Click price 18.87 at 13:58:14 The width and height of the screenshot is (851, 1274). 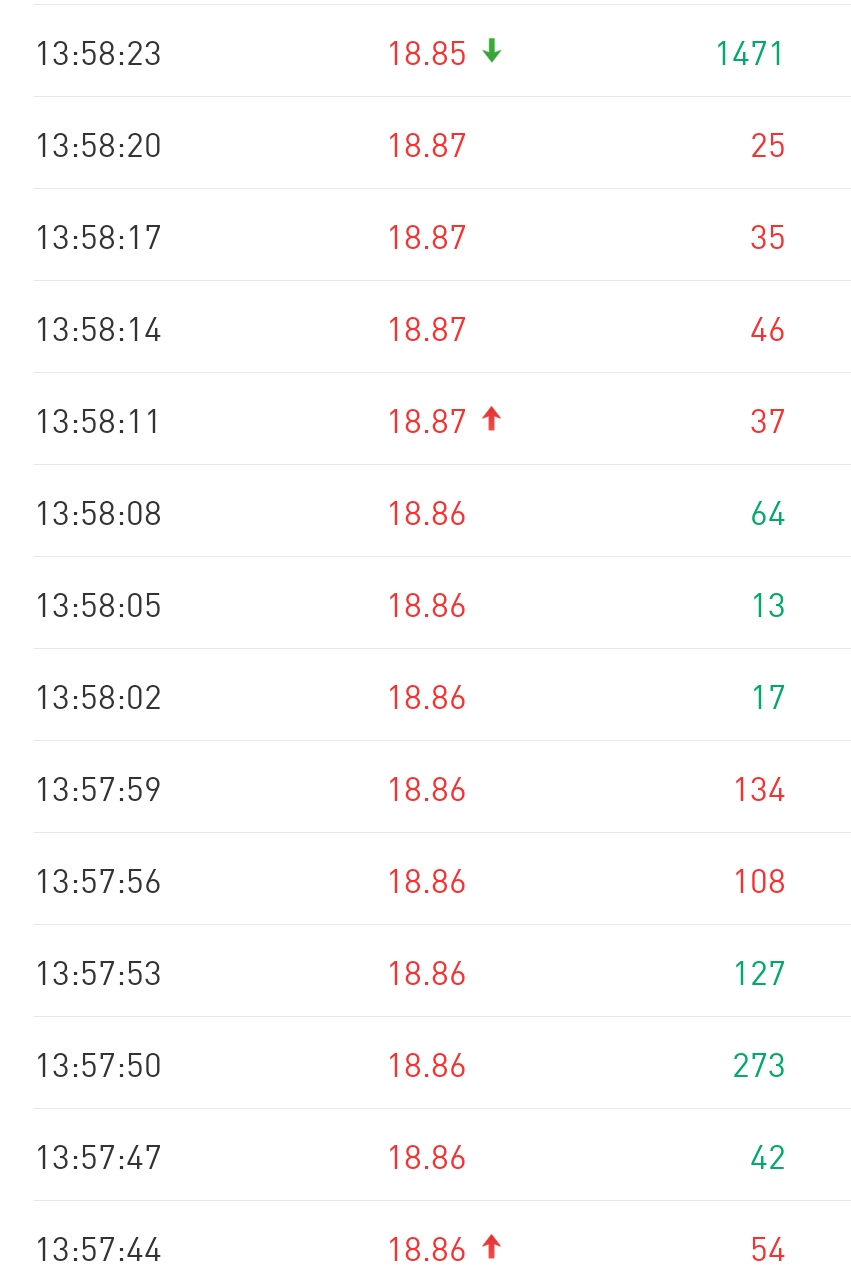click(x=427, y=330)
